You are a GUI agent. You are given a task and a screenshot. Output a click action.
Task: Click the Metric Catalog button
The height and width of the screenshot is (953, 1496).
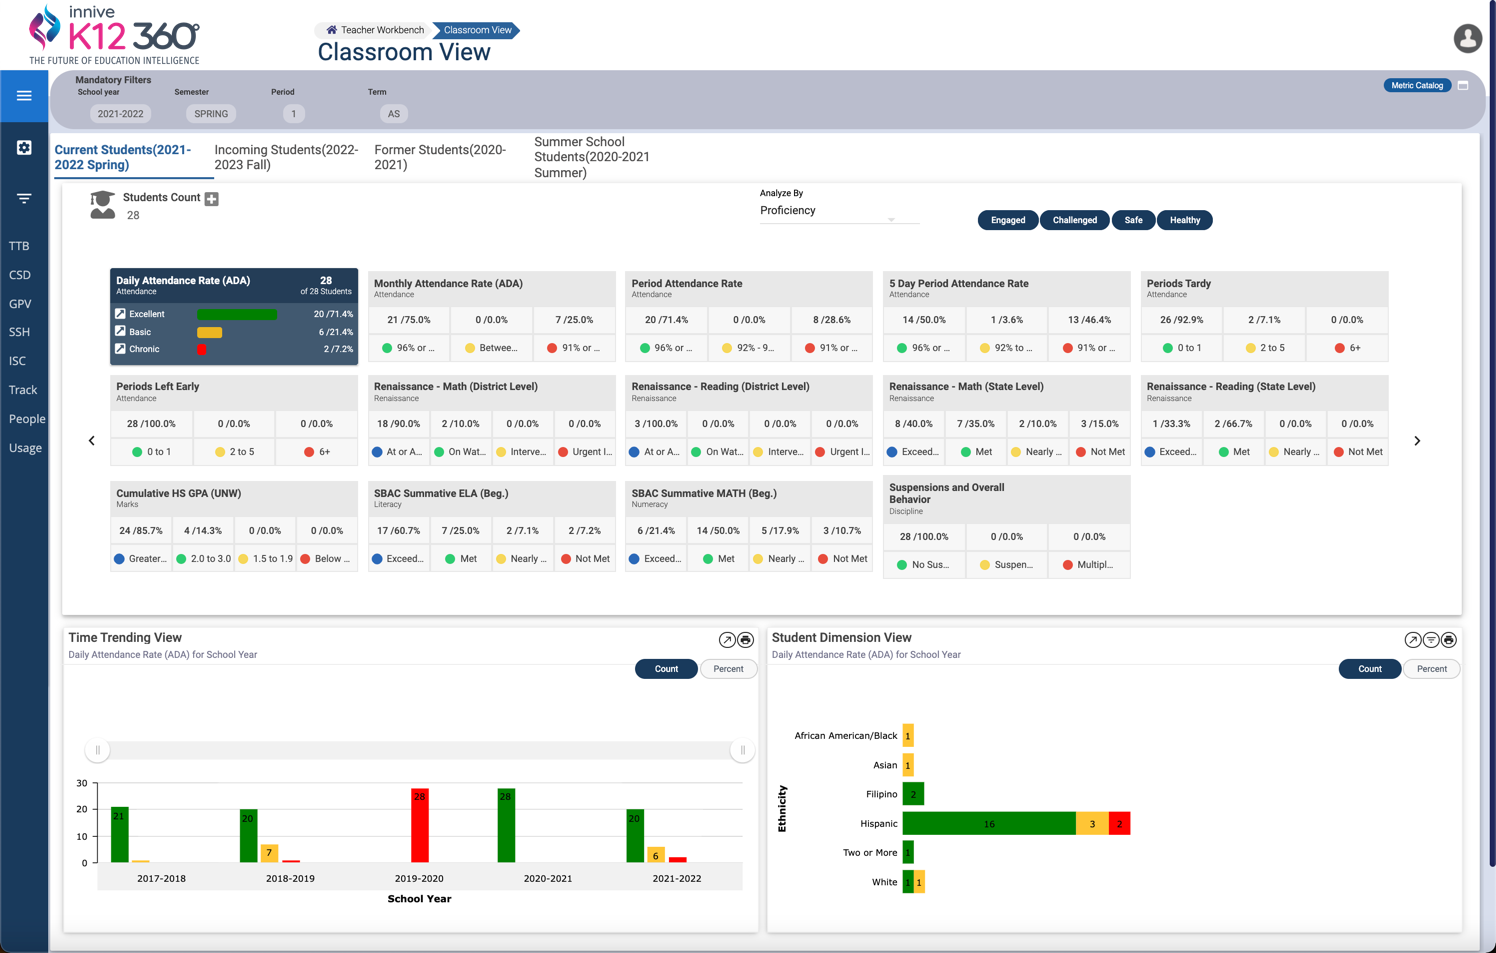[1417, 85]
